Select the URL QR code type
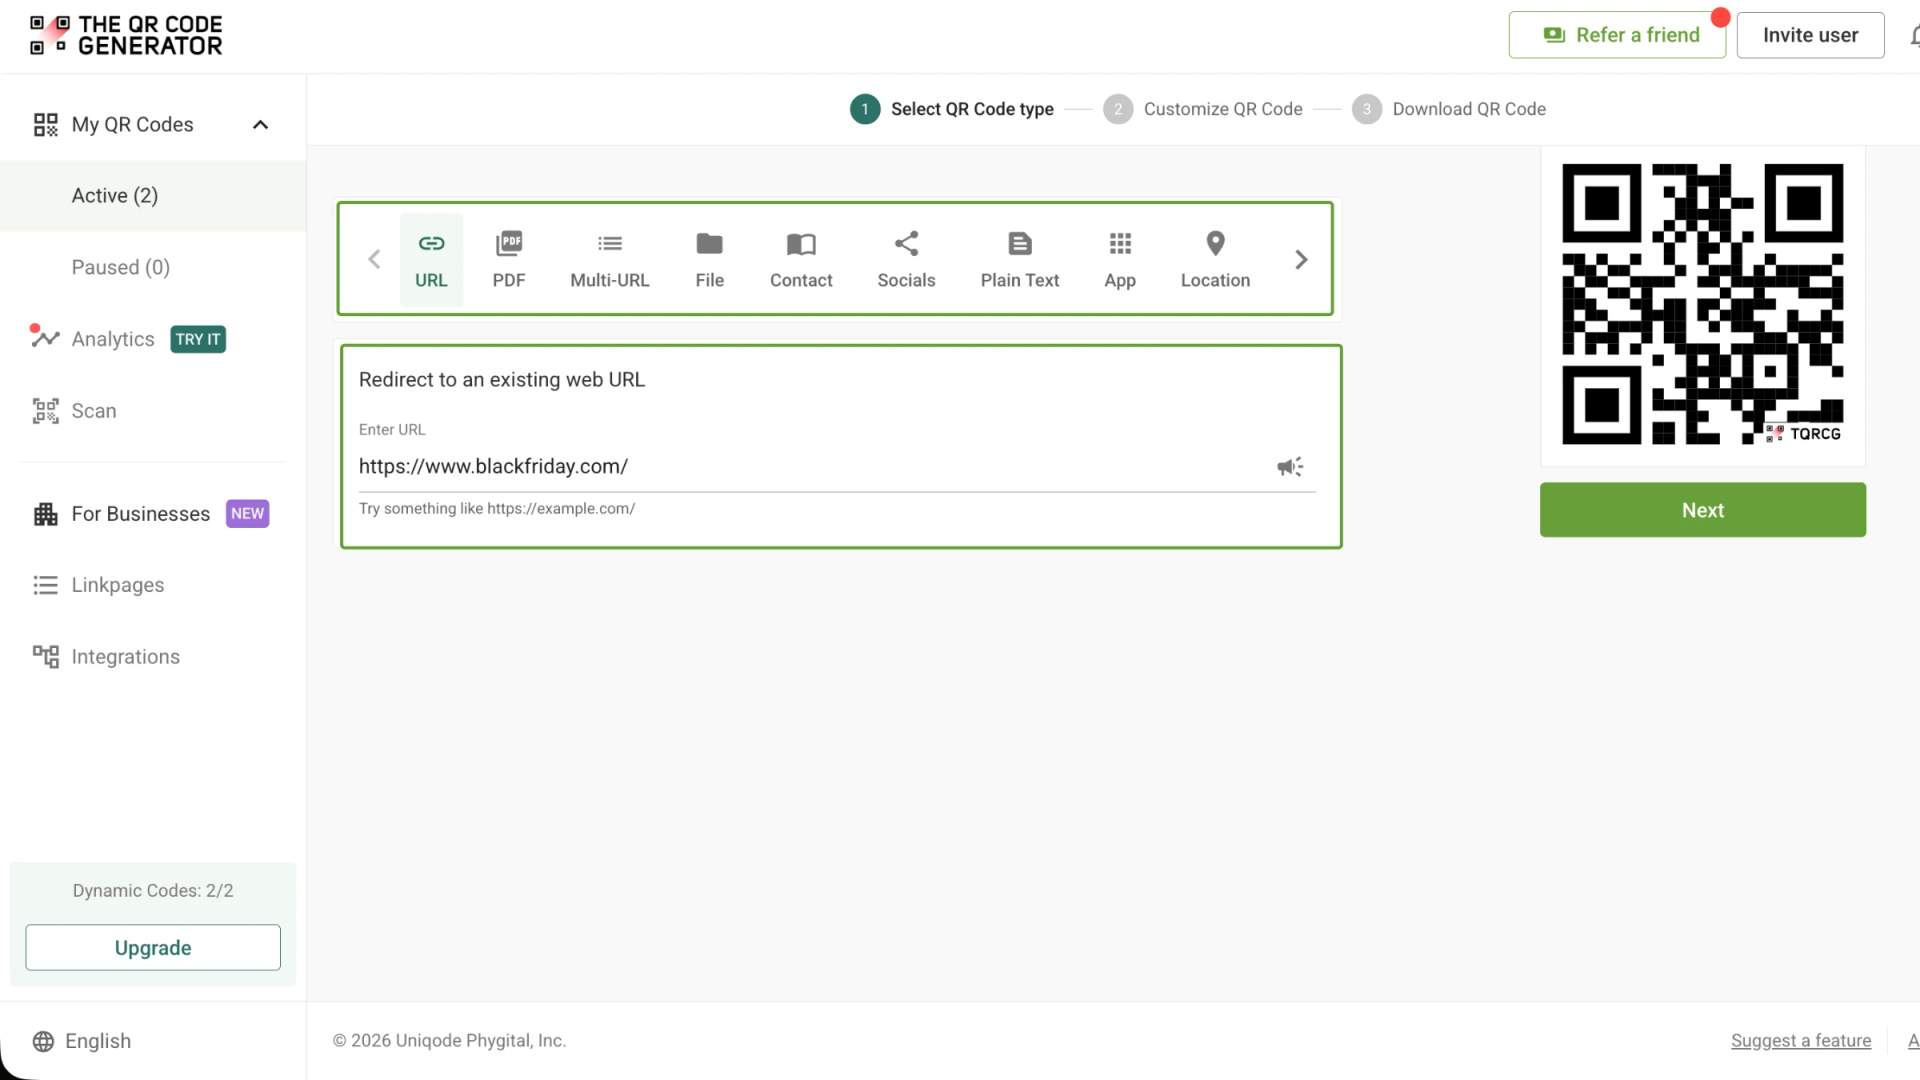This screenshot has height=1080, width=1920. (x=431, y=260)
